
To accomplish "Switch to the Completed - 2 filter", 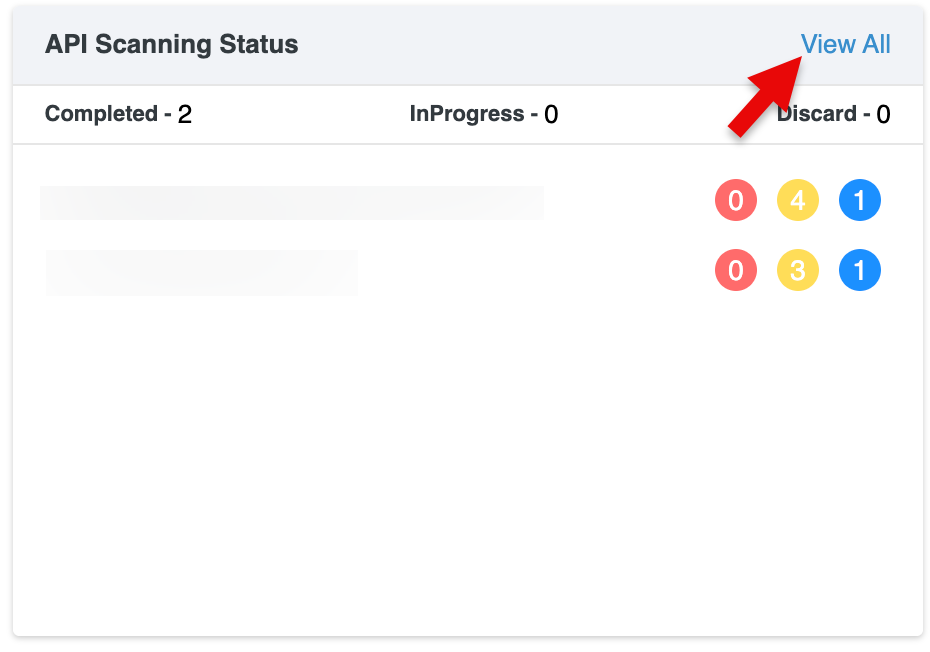I will pyautogui.click(x=118, y=113).
